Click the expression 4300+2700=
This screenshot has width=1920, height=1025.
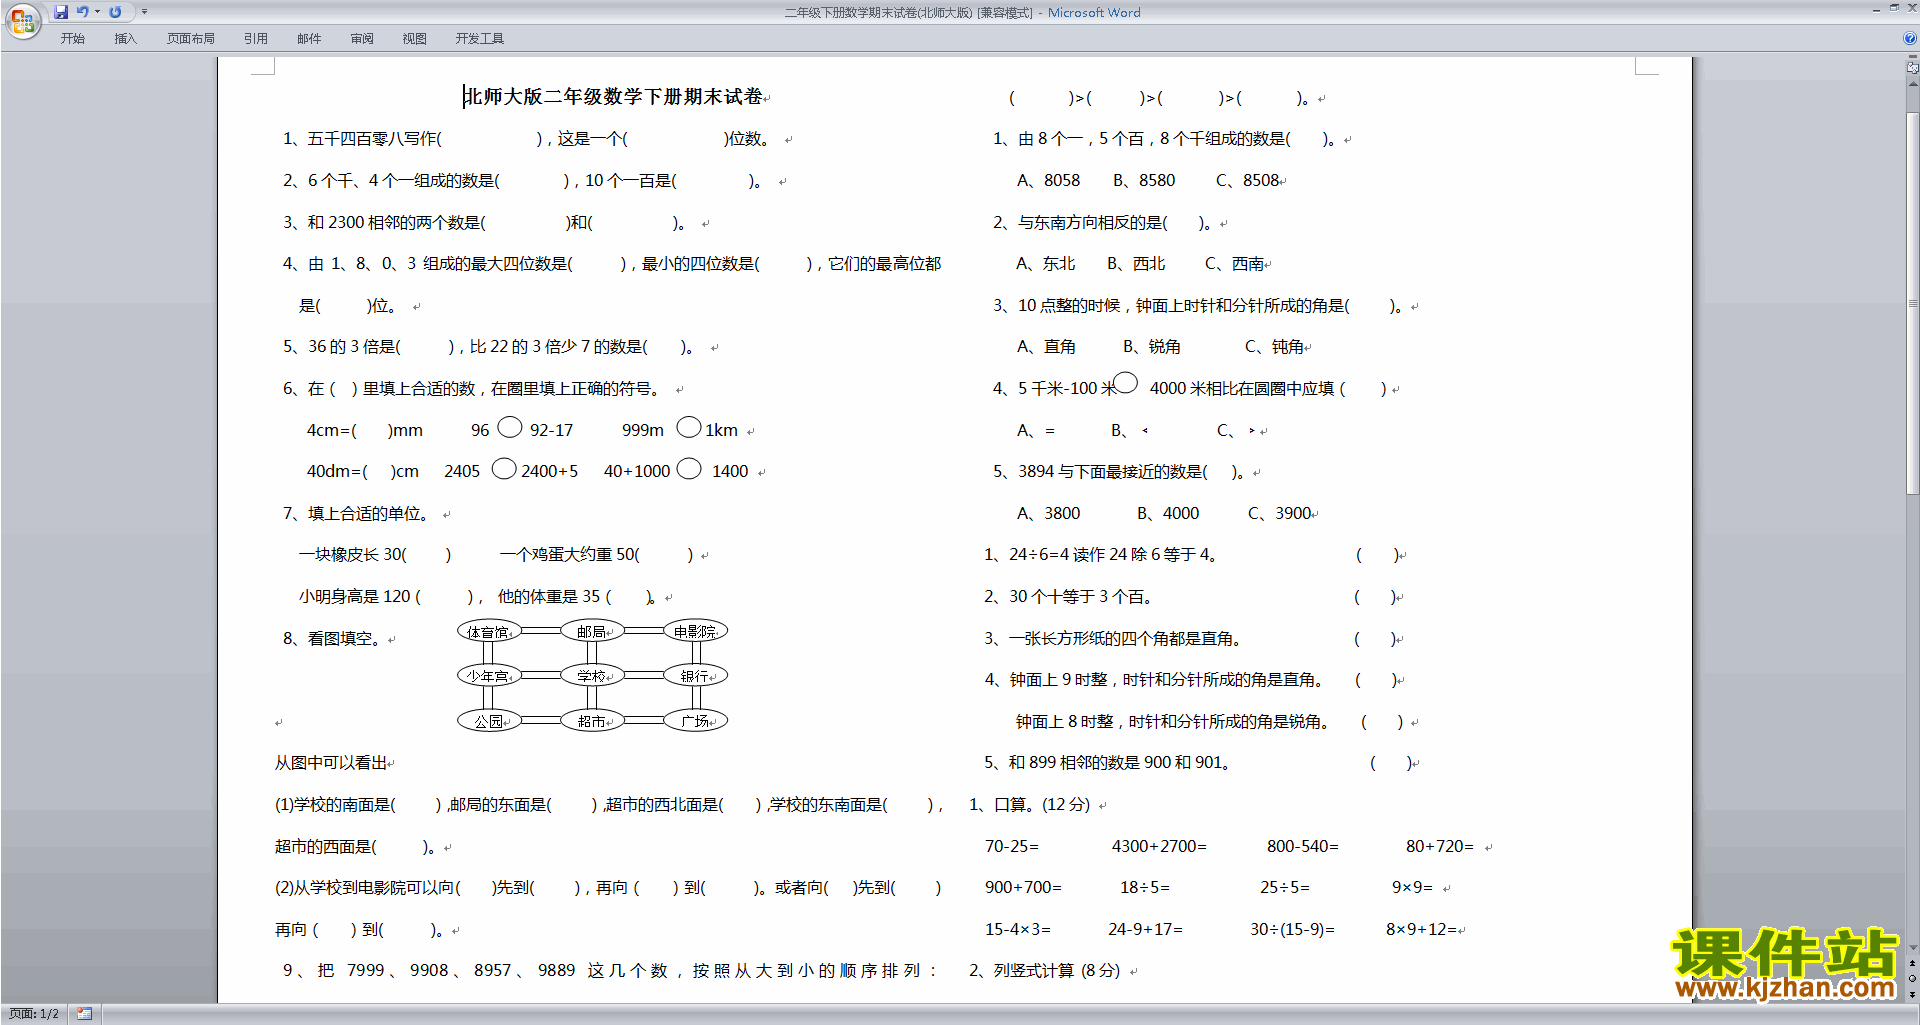click(1159, 846)
